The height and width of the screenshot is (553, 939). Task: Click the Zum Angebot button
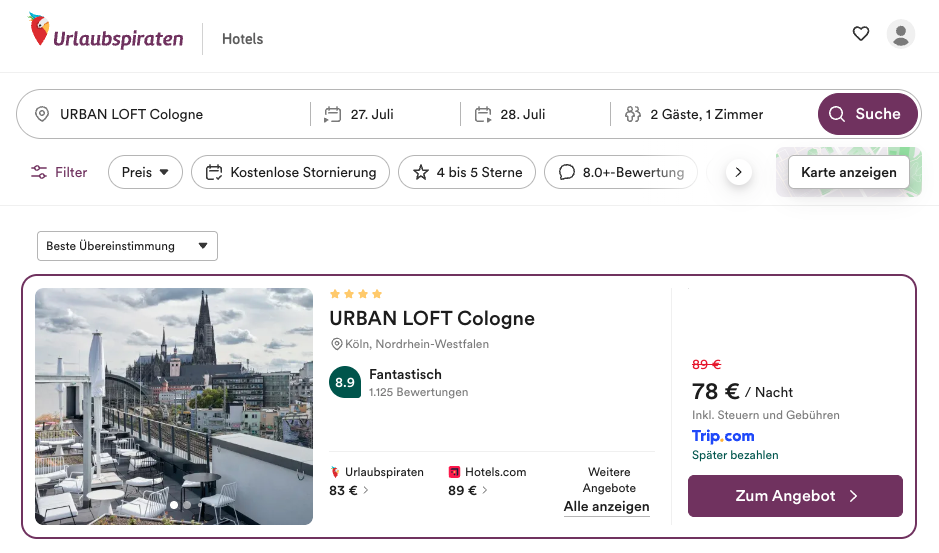coord(795,496)
